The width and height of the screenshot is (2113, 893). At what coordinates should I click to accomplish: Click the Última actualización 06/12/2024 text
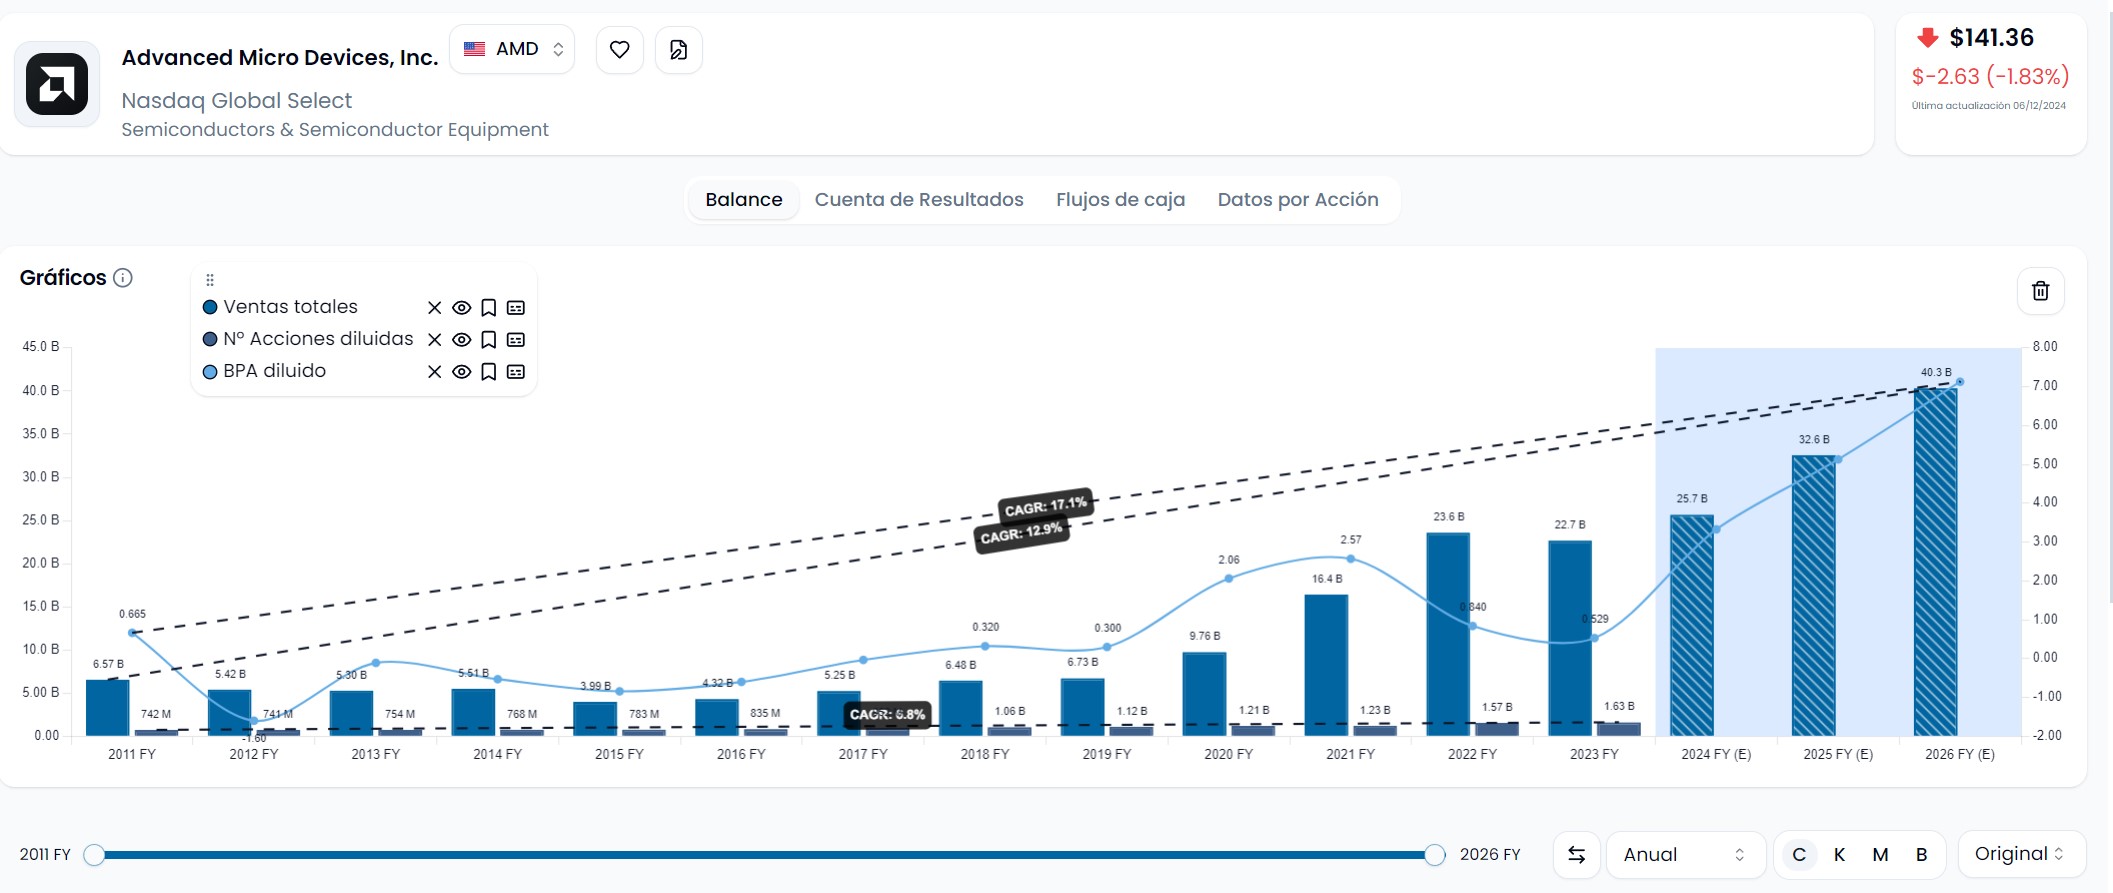(x=1989, y=105)
